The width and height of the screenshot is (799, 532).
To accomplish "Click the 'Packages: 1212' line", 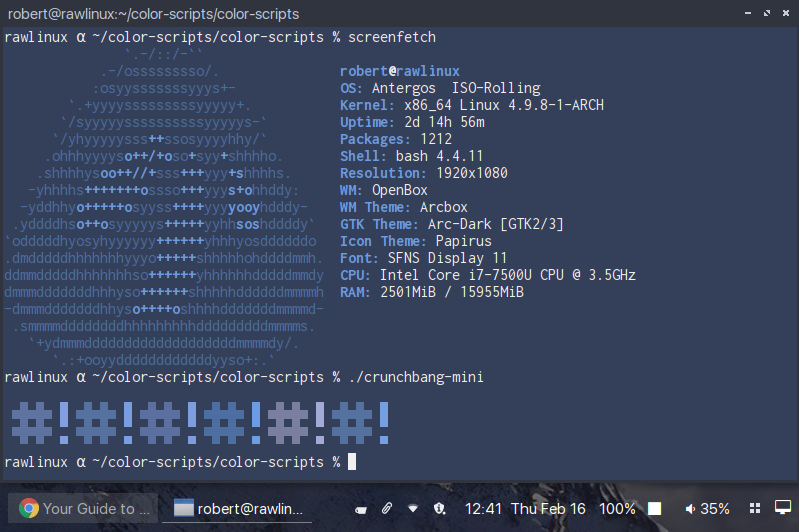I will click(396, 139).
